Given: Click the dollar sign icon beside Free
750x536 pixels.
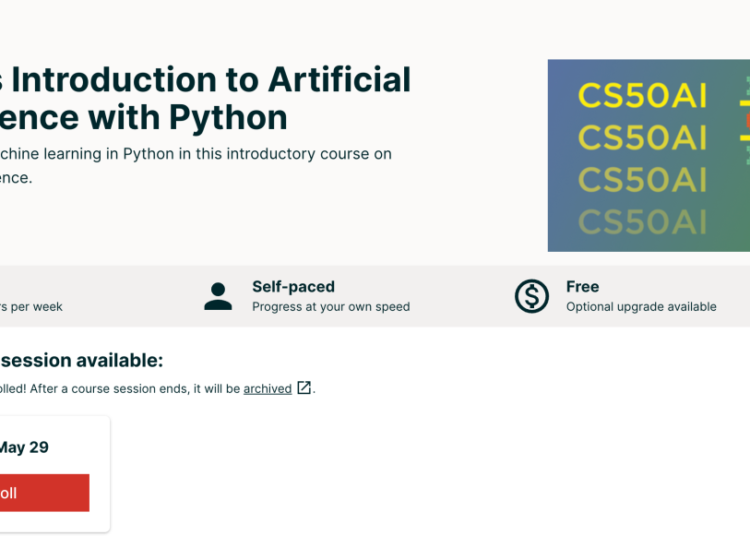Looking at the screenshot, I should pyautogui.click(x=532, y=296).
